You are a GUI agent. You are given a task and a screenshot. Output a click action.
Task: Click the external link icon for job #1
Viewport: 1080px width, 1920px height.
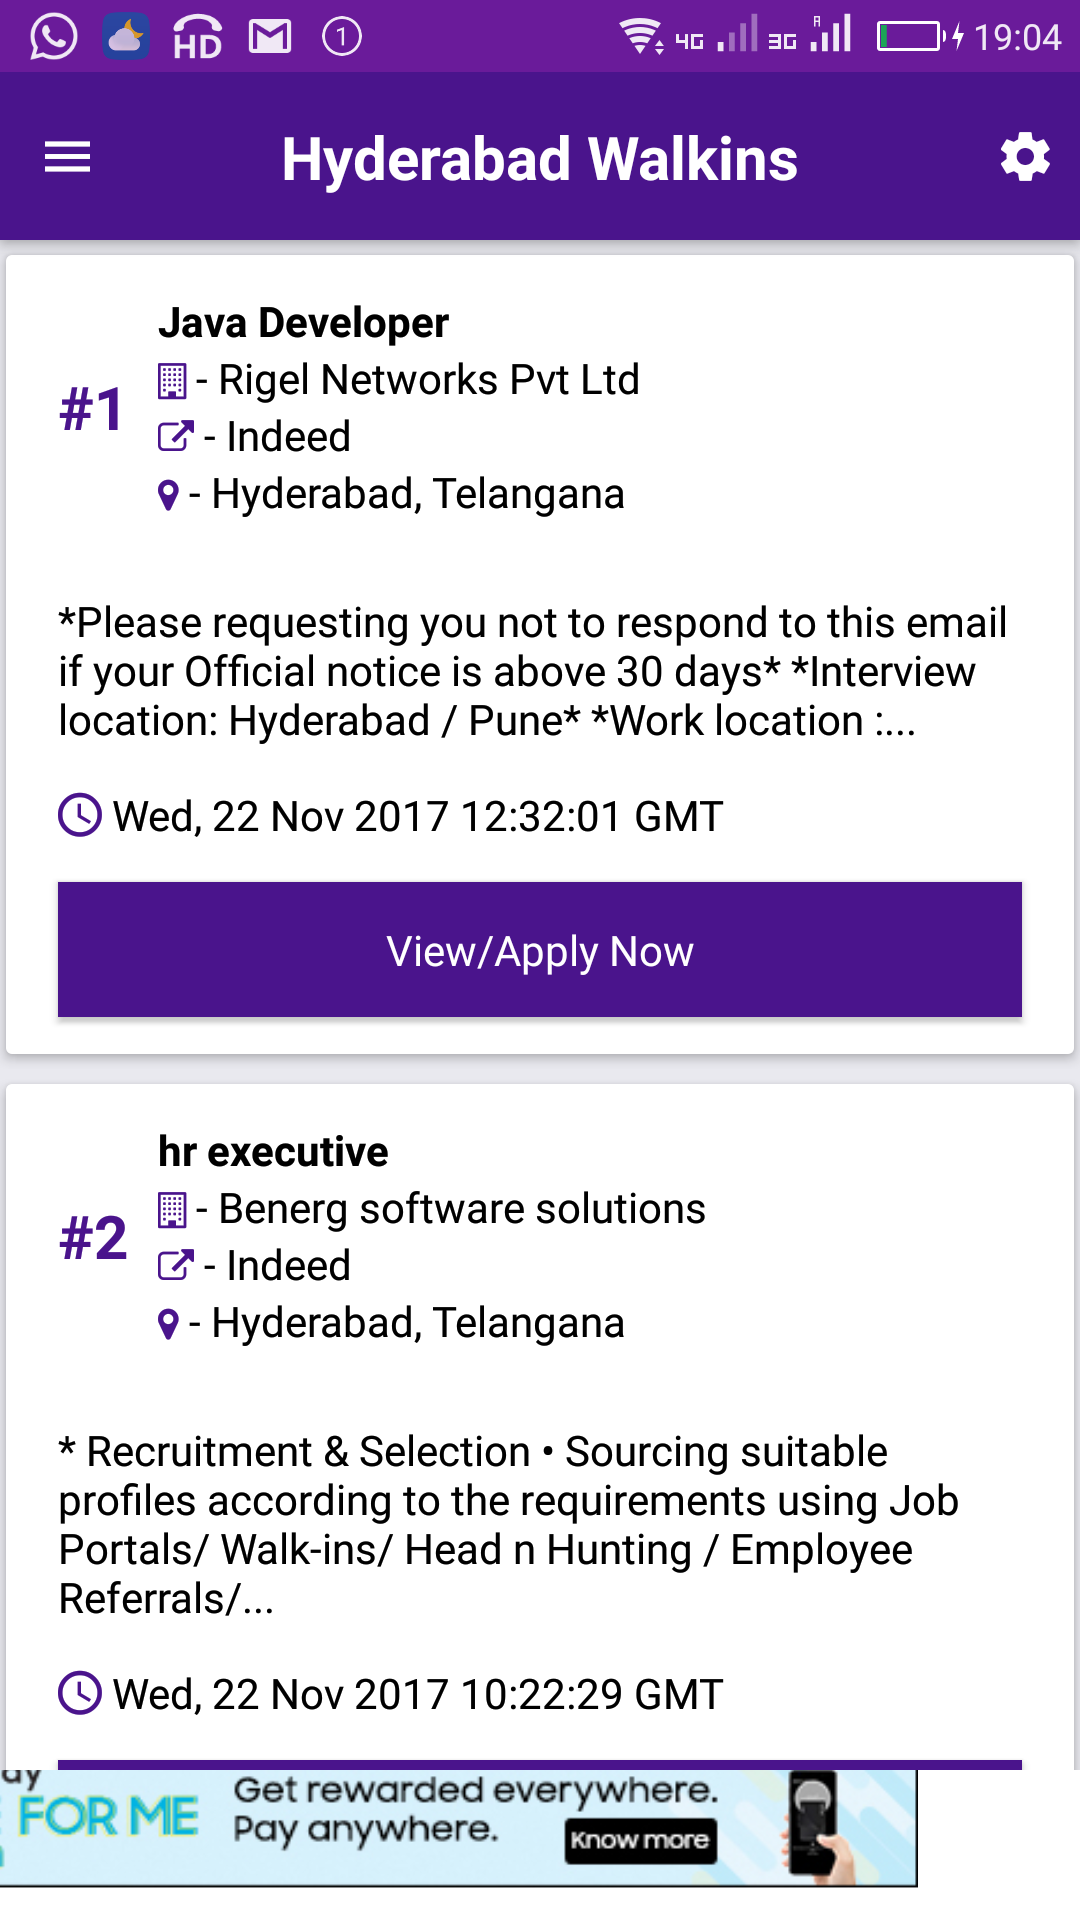(x=175, y=437)
